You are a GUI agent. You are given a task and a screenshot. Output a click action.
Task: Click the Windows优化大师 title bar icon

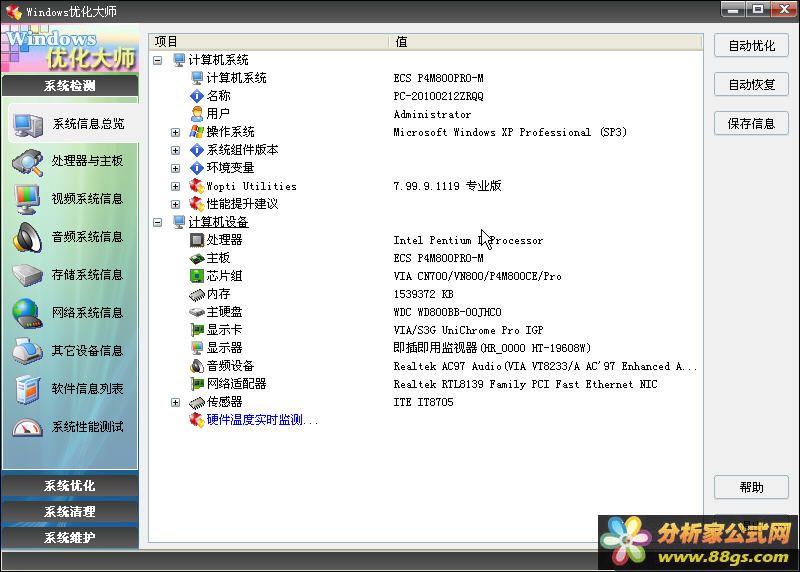pos(14,11)
